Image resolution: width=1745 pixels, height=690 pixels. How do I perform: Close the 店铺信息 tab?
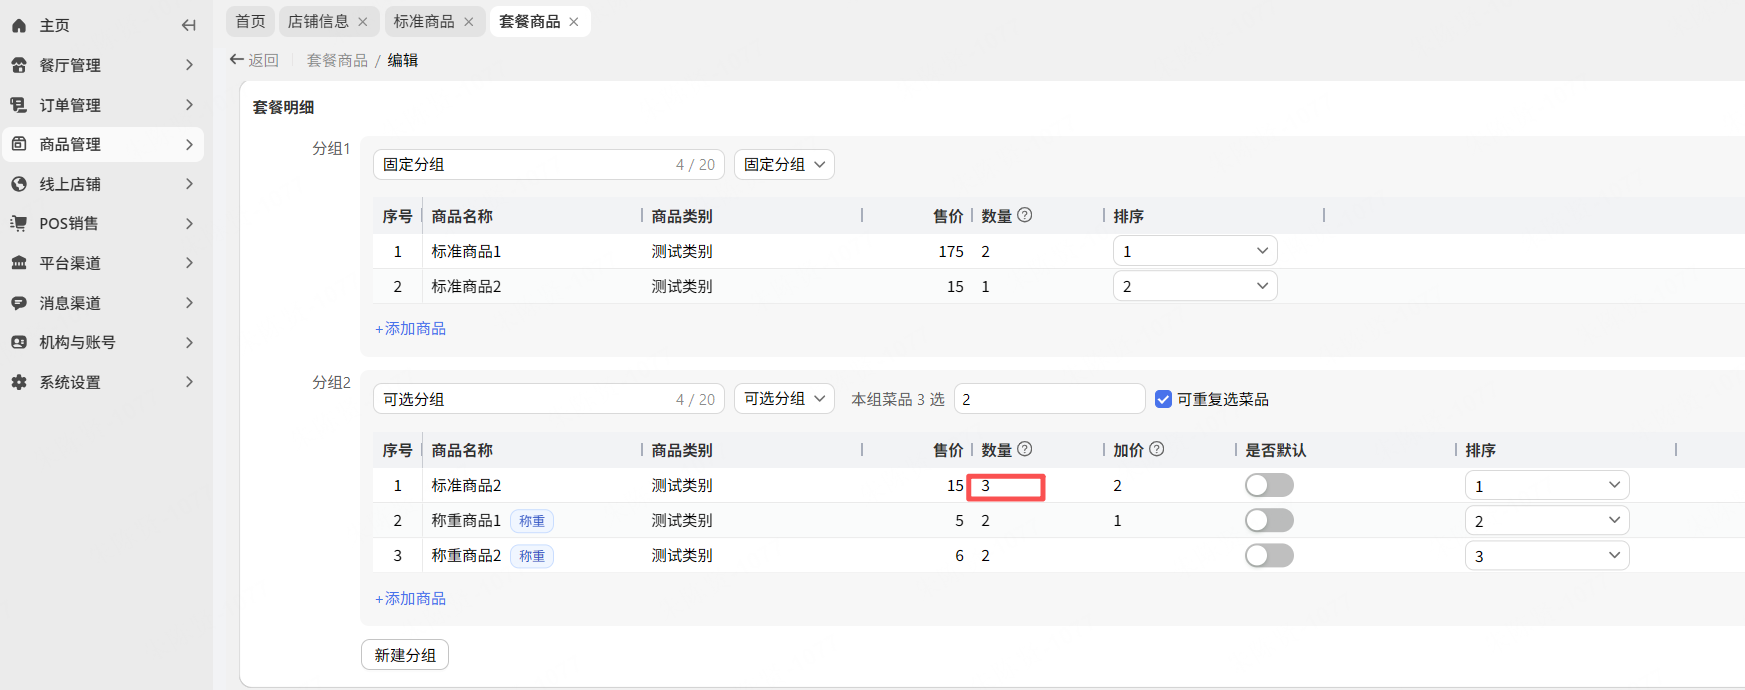click(x=363, y=21)
